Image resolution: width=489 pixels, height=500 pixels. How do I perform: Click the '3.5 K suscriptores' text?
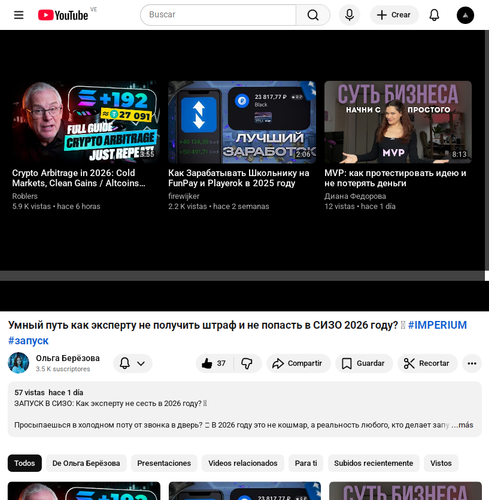click(63, 369)
